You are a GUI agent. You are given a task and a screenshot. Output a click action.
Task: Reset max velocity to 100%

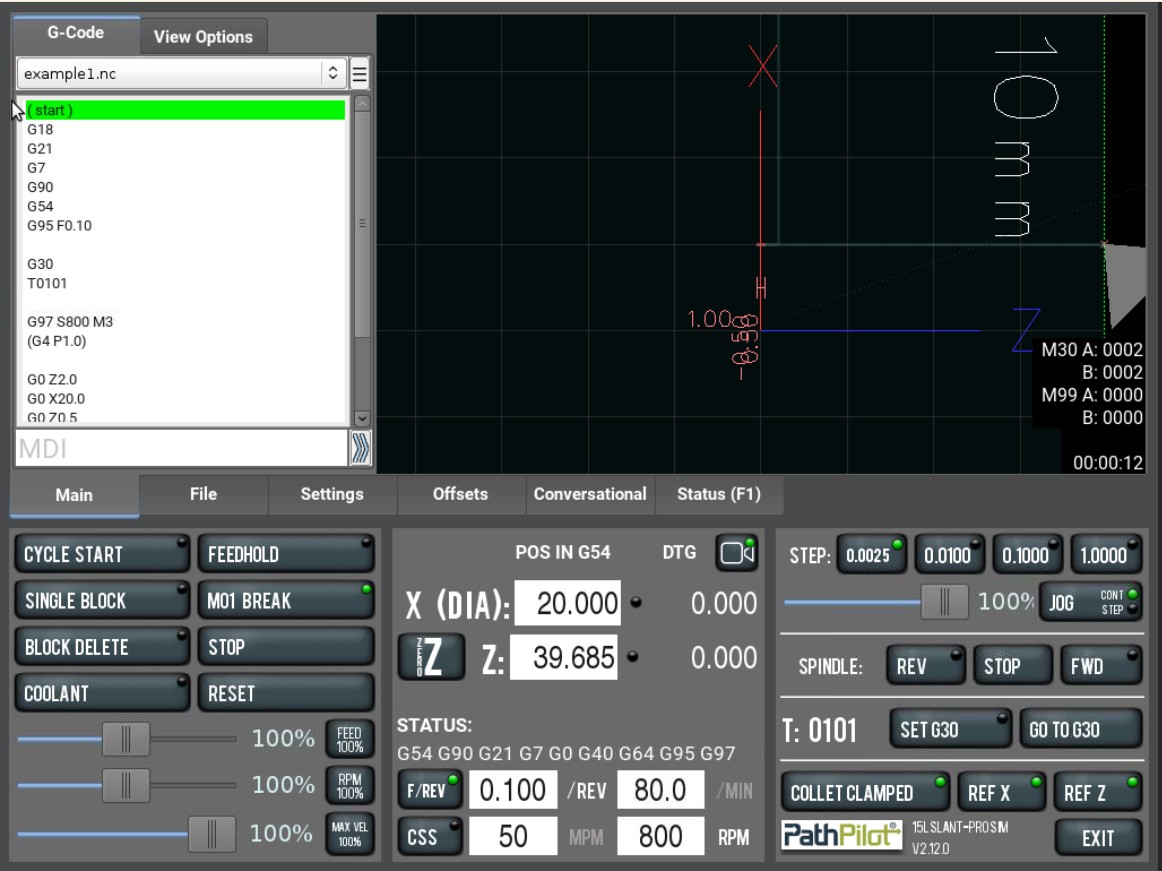tap(349, 833)
